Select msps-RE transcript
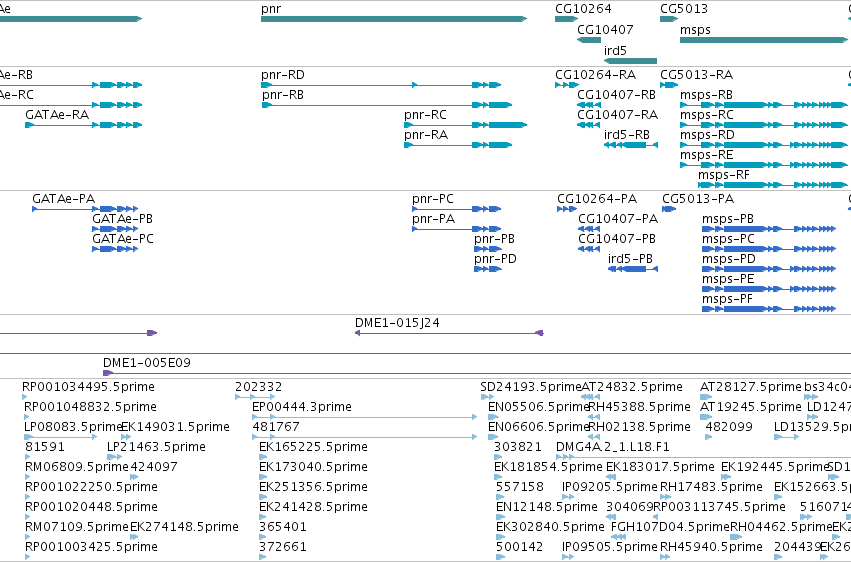 pos(764,165)
